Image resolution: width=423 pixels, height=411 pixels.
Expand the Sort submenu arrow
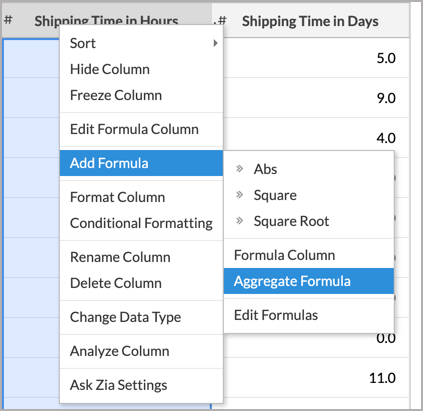215,43
